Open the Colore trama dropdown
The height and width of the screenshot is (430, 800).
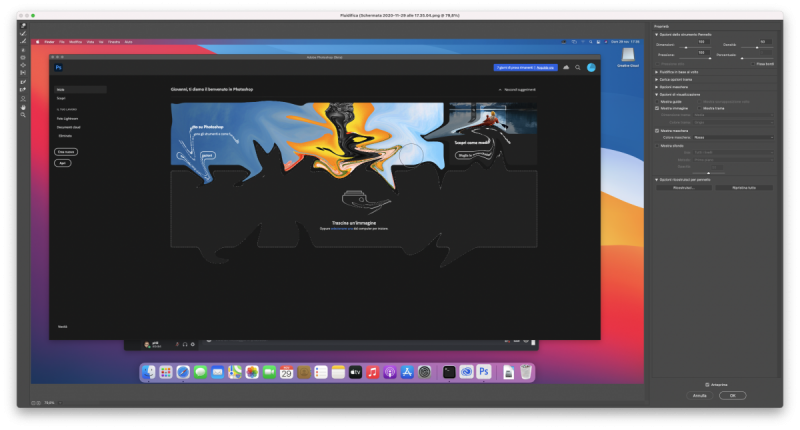pyautogui.click(x=733, y=122)
